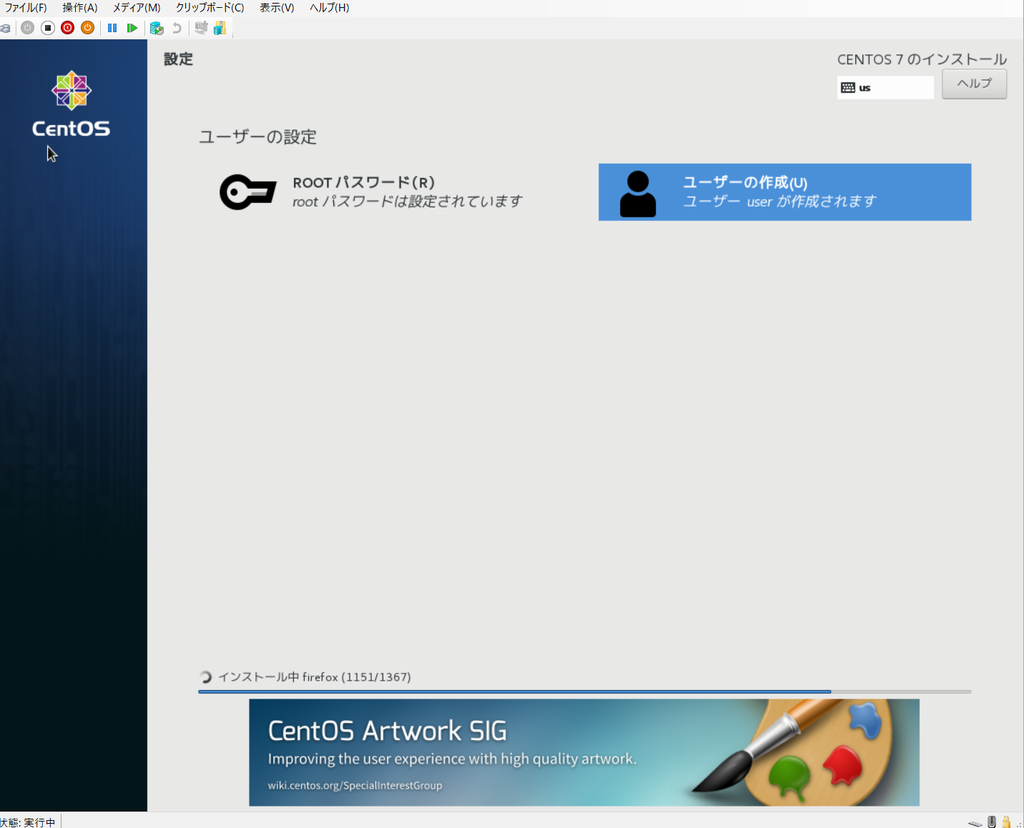This screenshot has width=1024, height=828.
Task: Click the lock status bar icon
Action: [x=1006, y=822]
